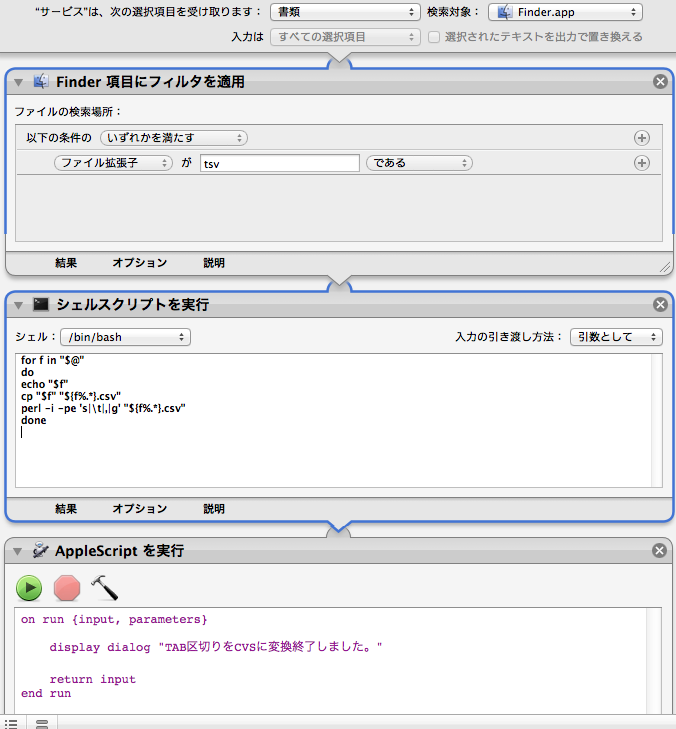676x729 pixels.
Task: Open 説明 tab of Finder filter action
Action: pyautogui.click(x=214, y=263)
